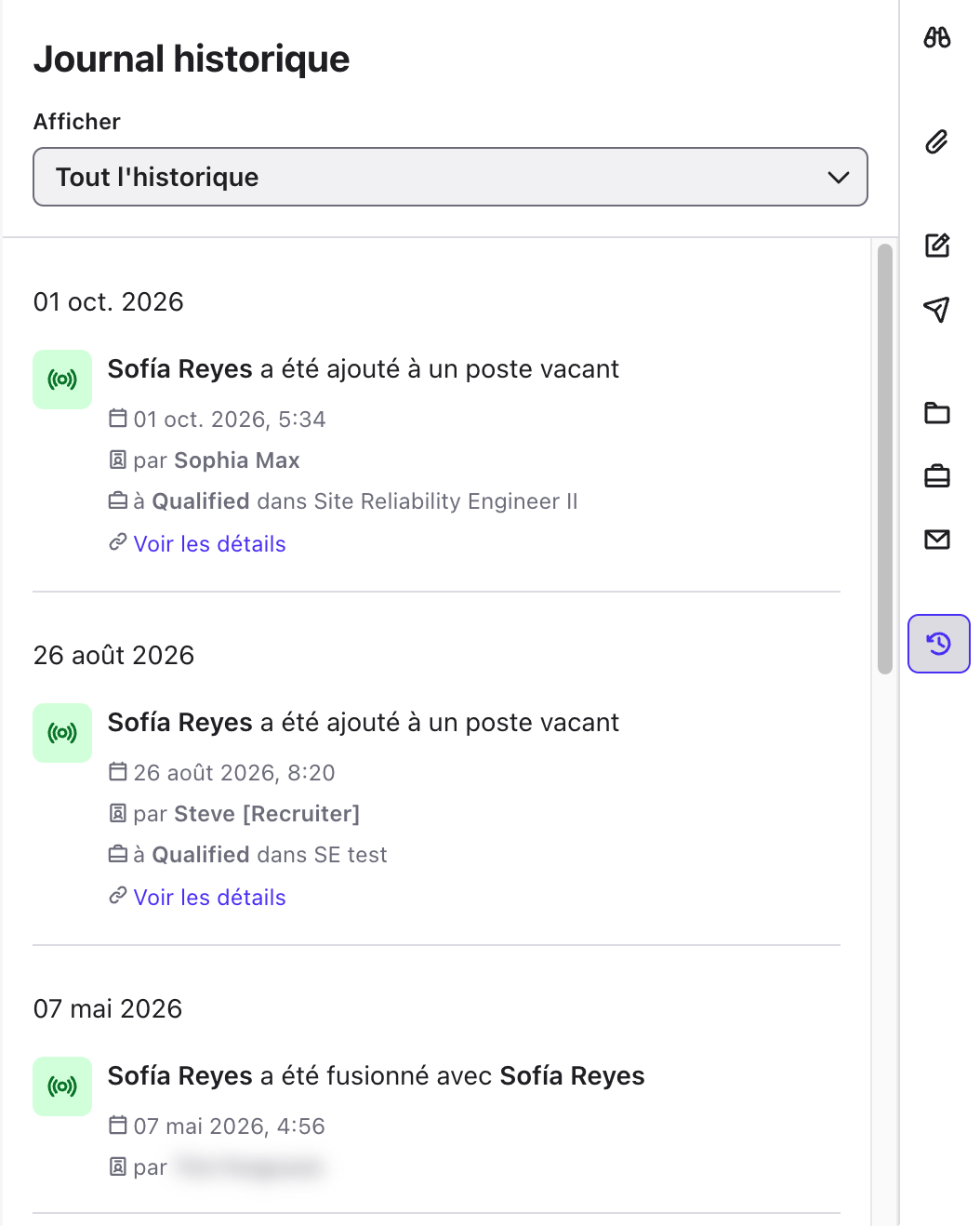Viewport: 980px width, 1226px height.
Task: Click the edit note pencil icon
Action: [937, 245]
